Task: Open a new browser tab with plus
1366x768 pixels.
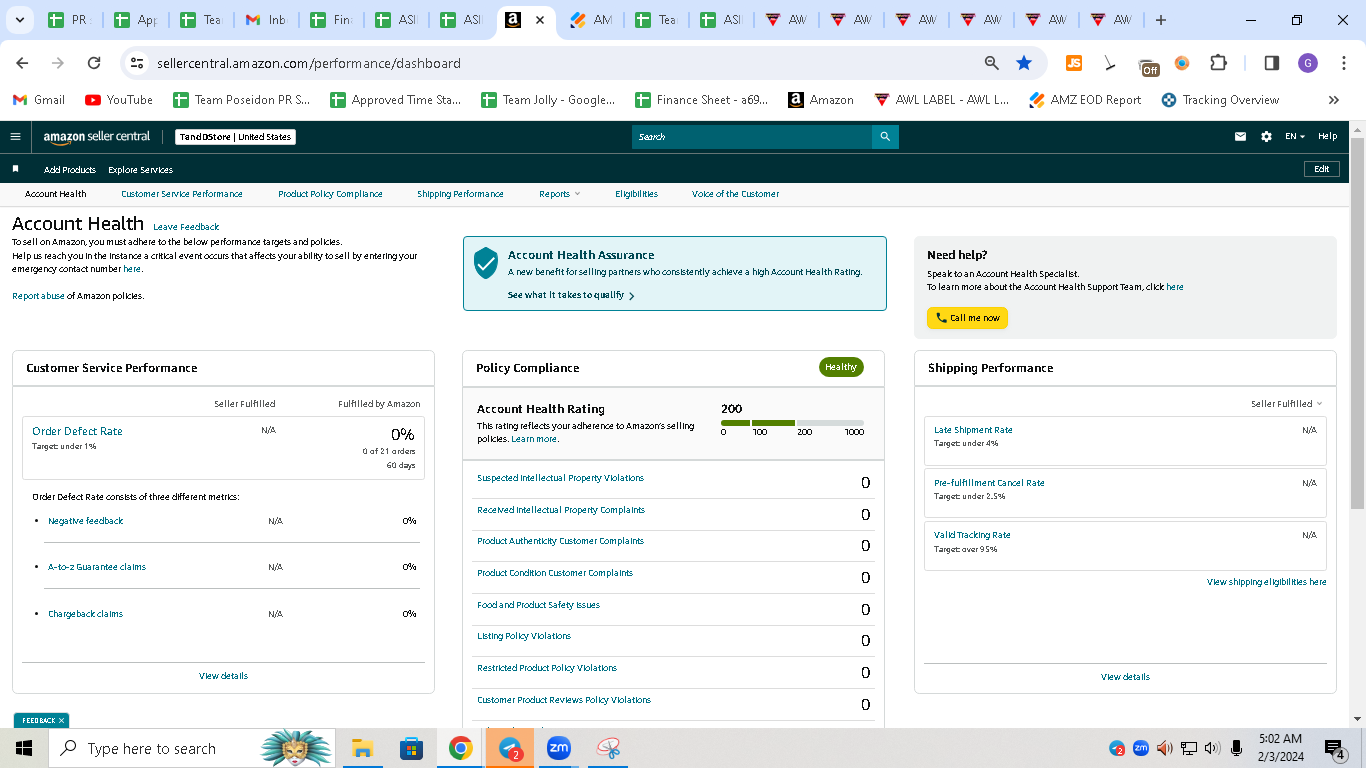Action: (x=1160, y=20)
